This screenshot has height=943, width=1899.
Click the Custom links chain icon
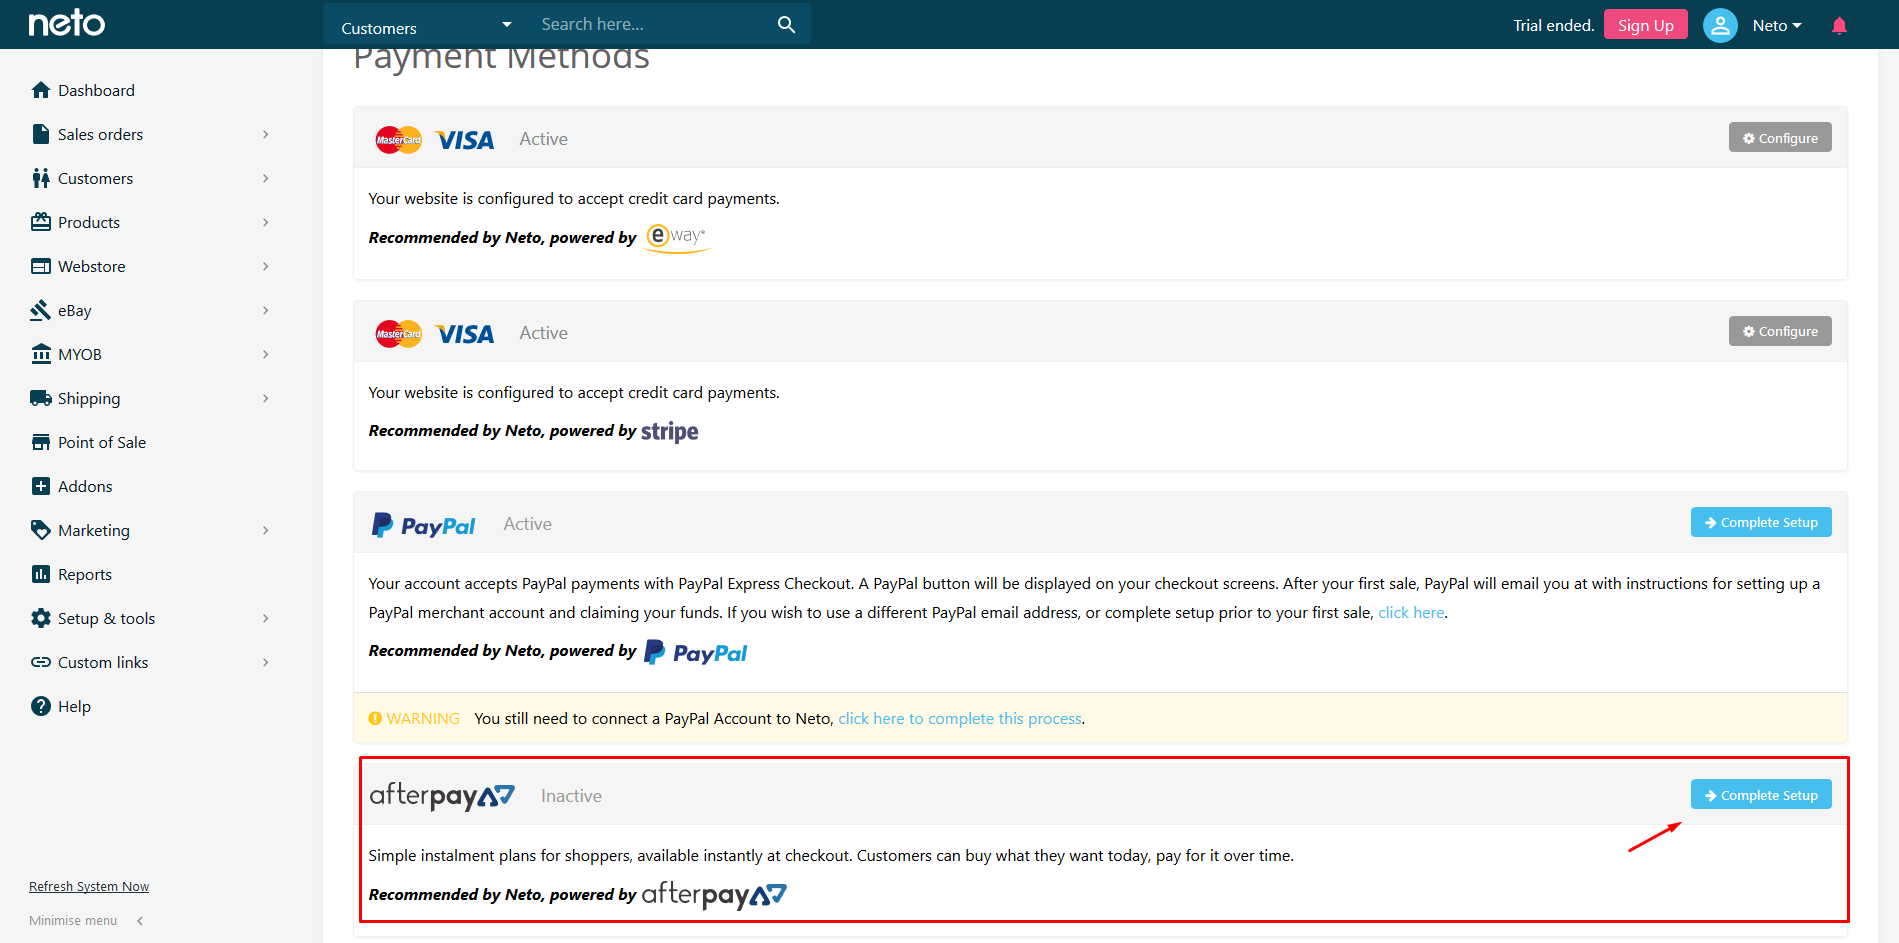[41, 662]
